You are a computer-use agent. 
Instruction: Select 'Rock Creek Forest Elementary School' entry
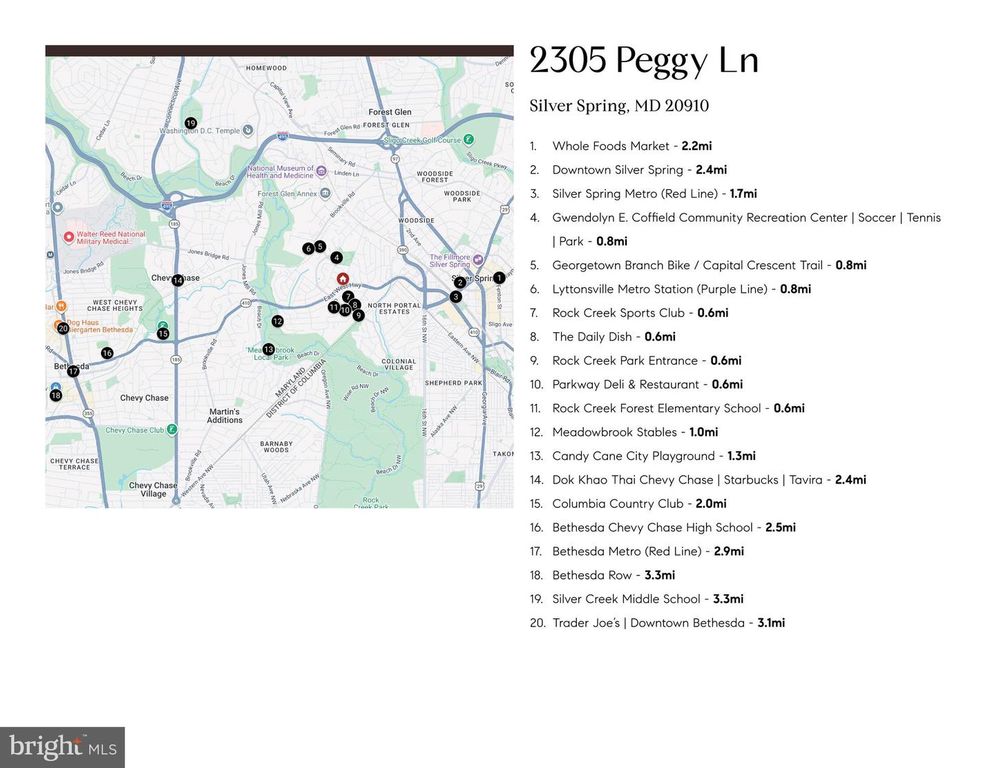click(x=667, y=408)
